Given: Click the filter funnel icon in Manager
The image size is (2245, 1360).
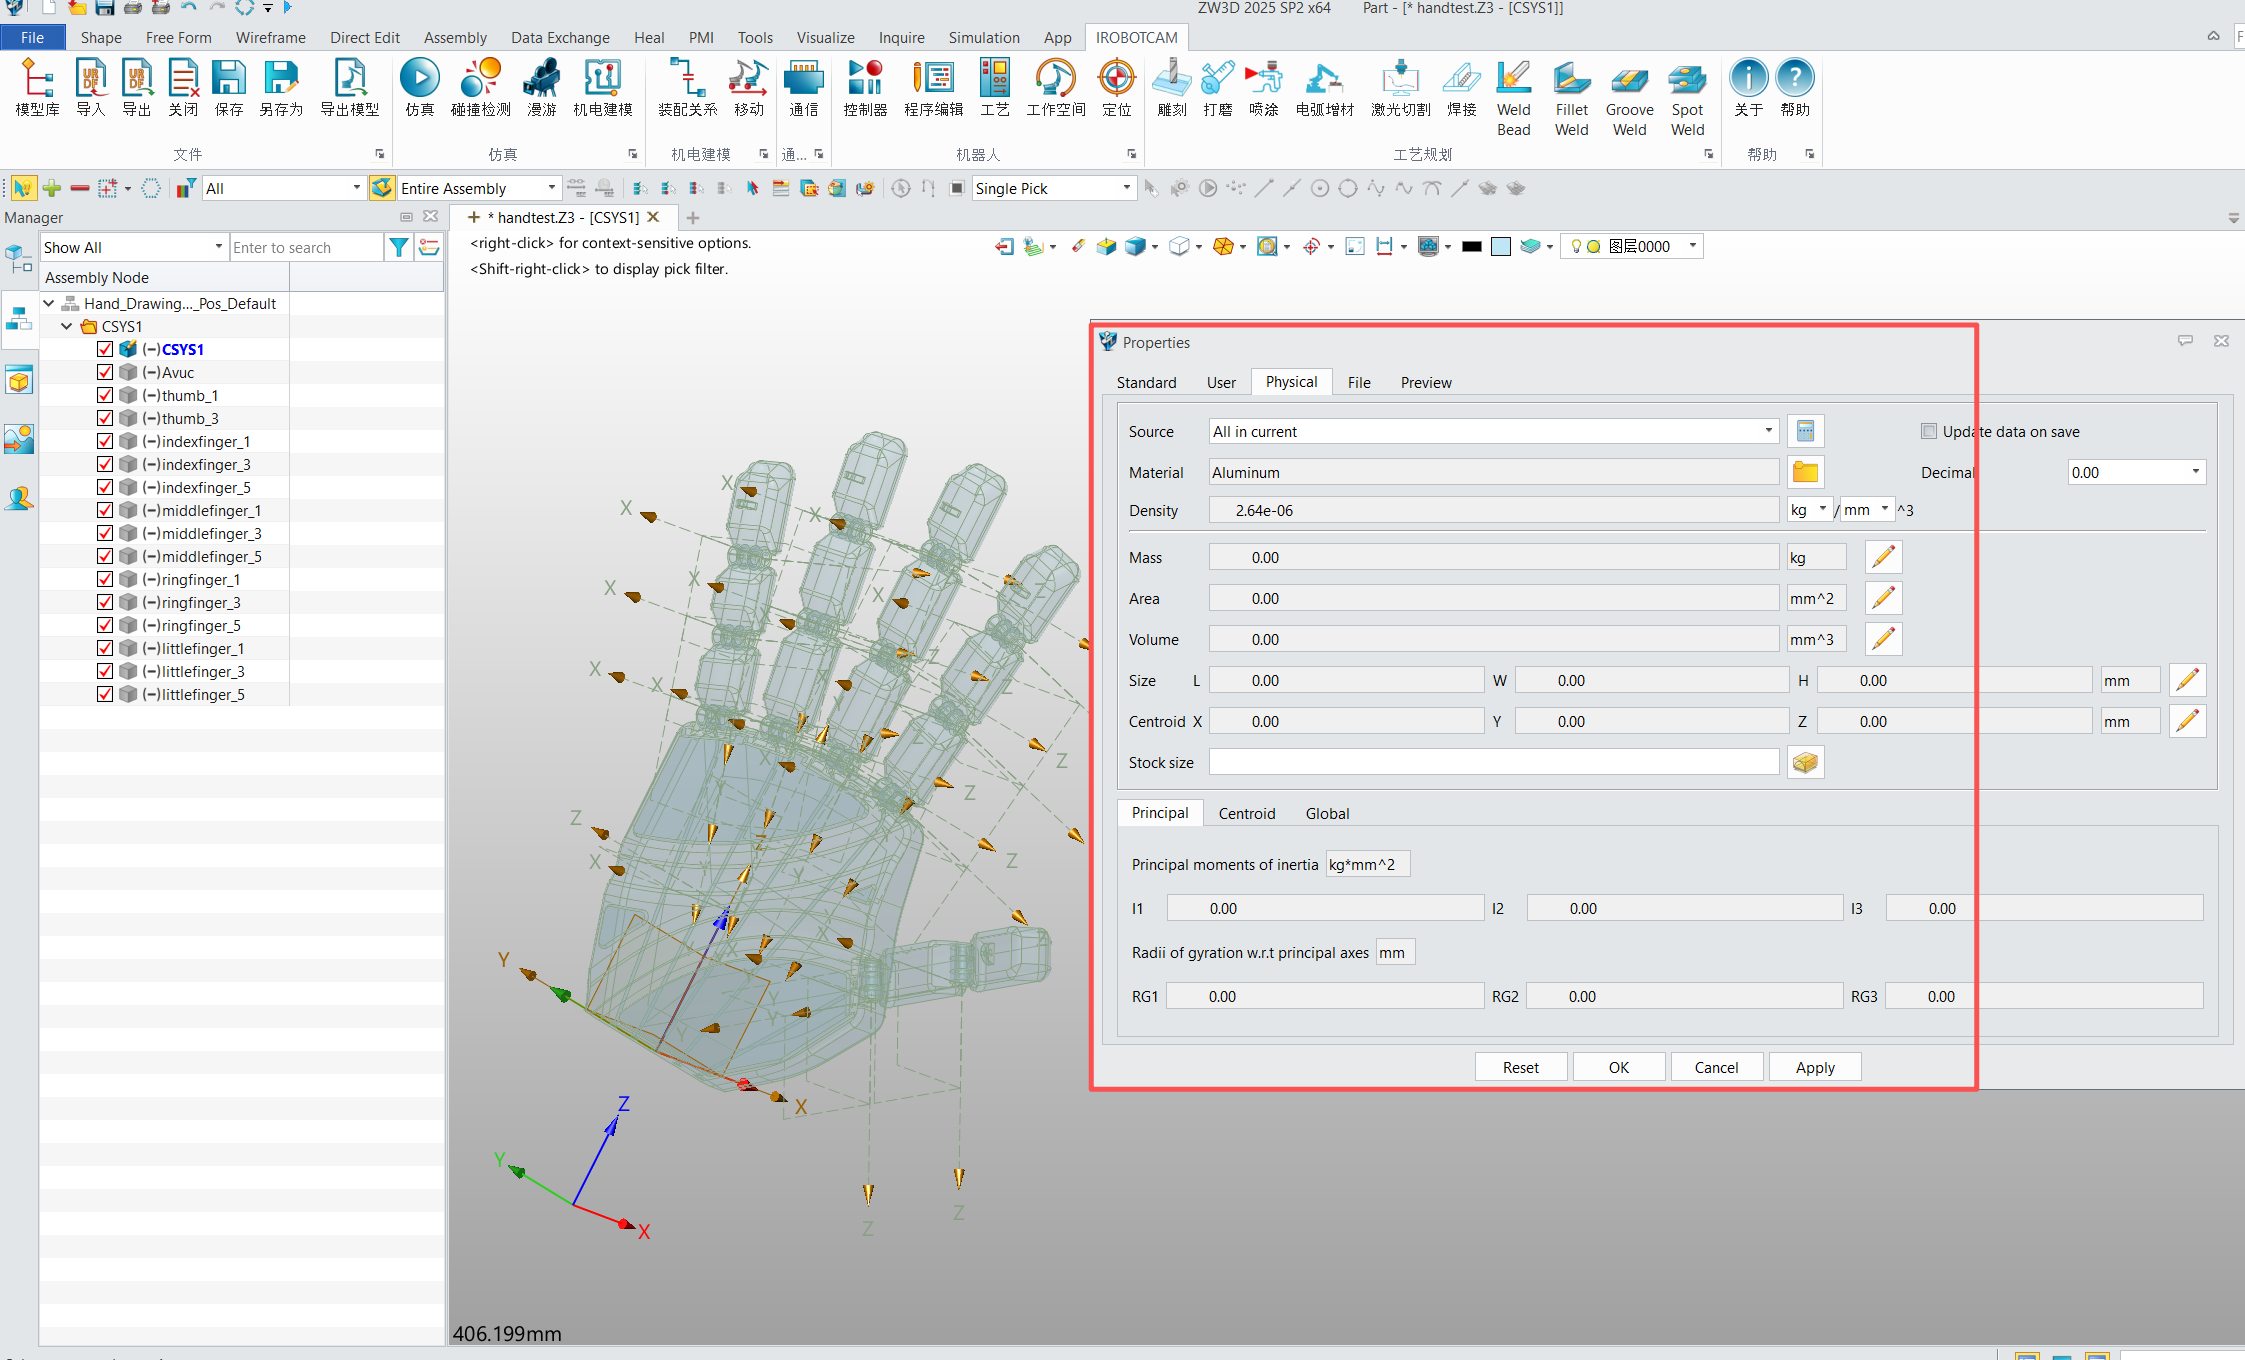Looking at the screenshot, I should click(398, 247).
